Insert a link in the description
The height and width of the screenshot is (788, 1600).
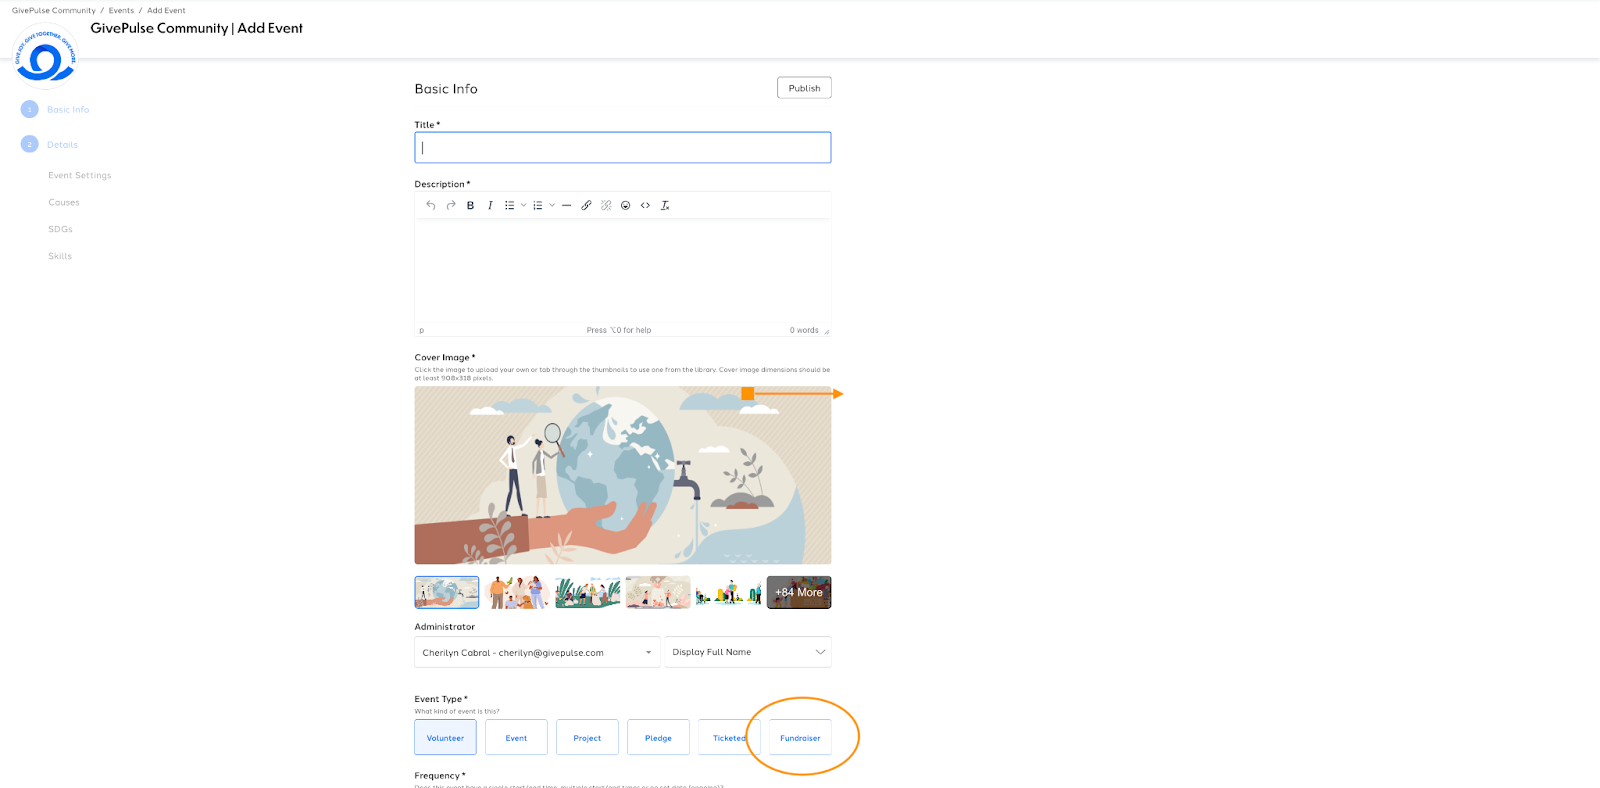point(586,205)
